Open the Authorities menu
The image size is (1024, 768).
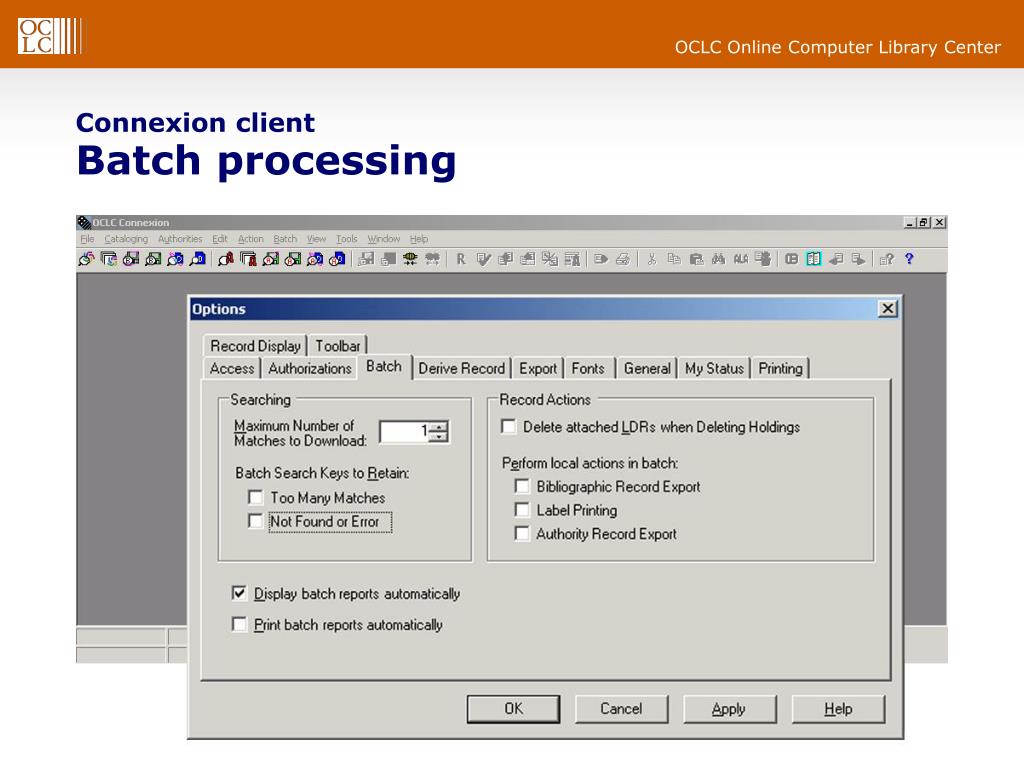pyautogui.click(x=180, y=239)
